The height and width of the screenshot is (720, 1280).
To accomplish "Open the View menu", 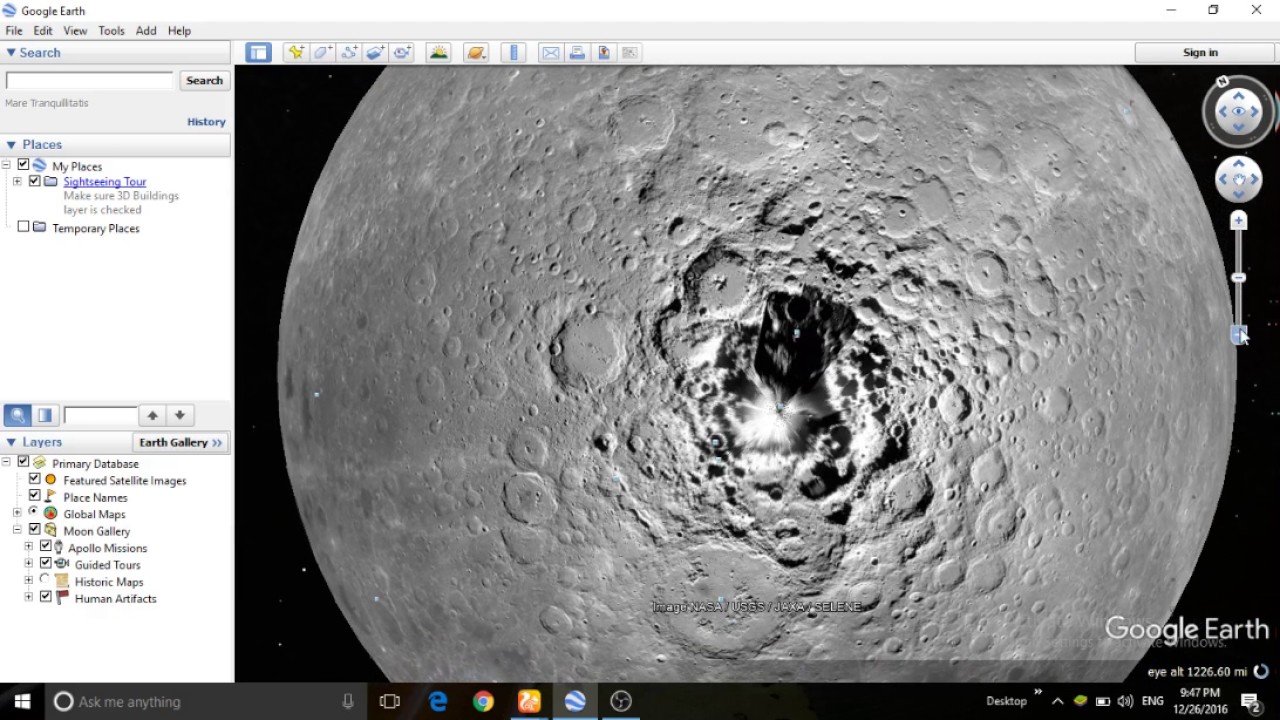I will pos(75,31).
